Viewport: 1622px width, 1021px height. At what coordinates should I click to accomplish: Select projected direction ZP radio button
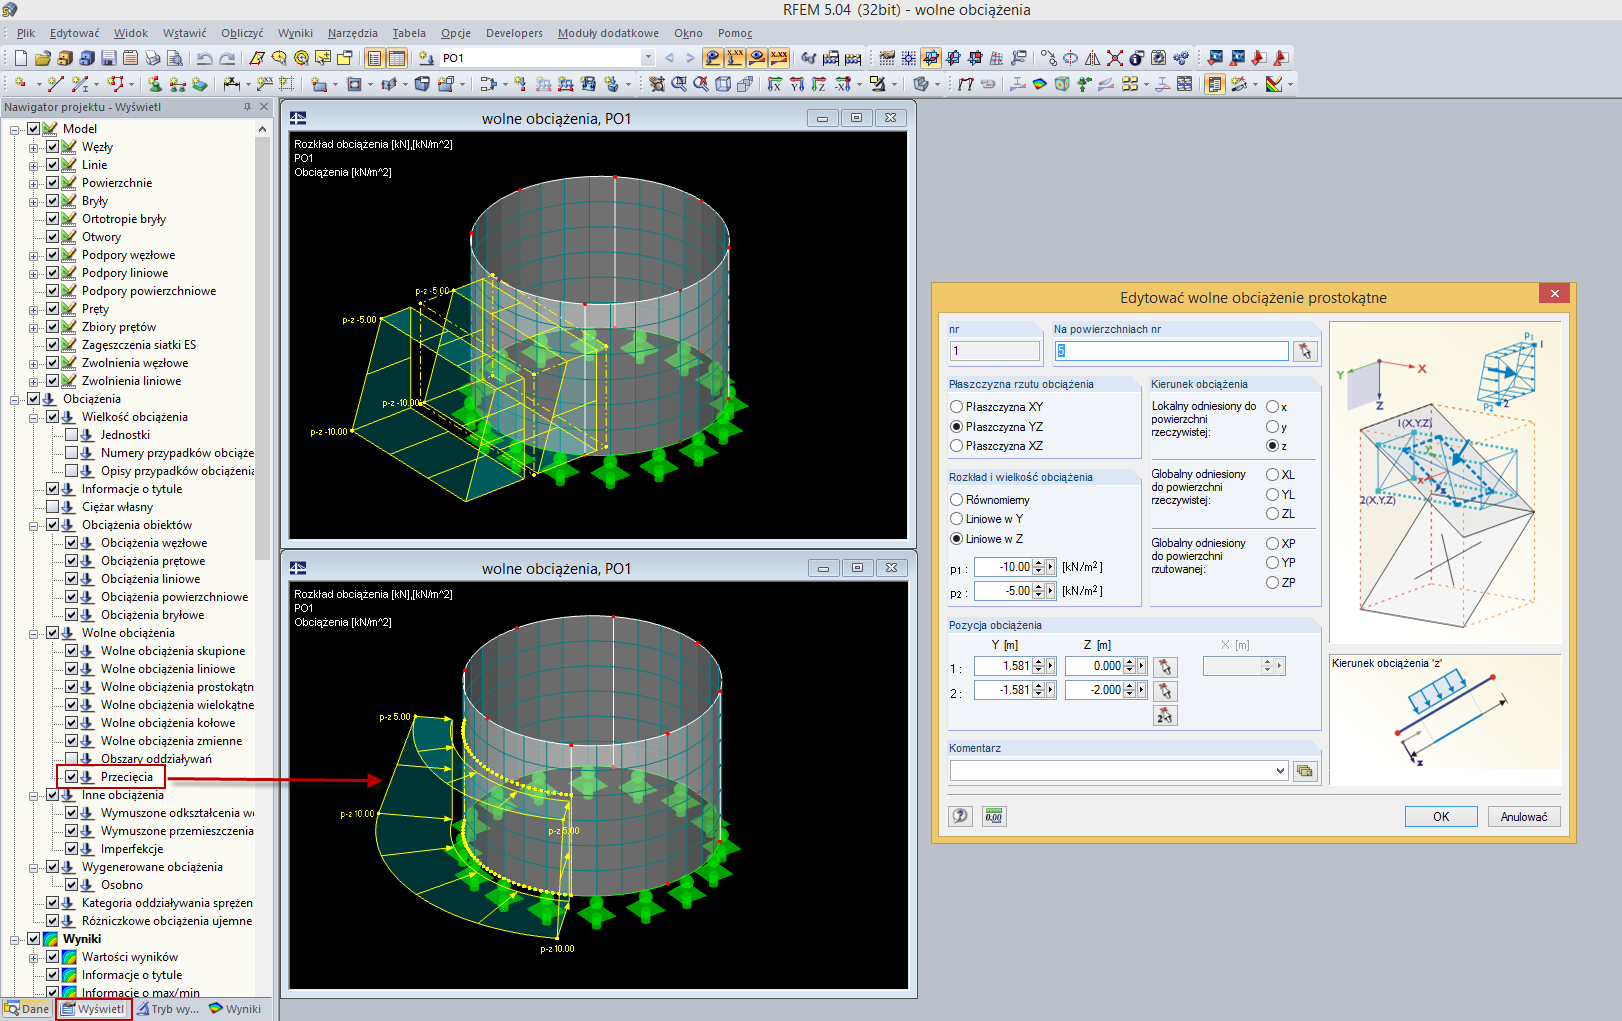click(x=1272, y=583)
